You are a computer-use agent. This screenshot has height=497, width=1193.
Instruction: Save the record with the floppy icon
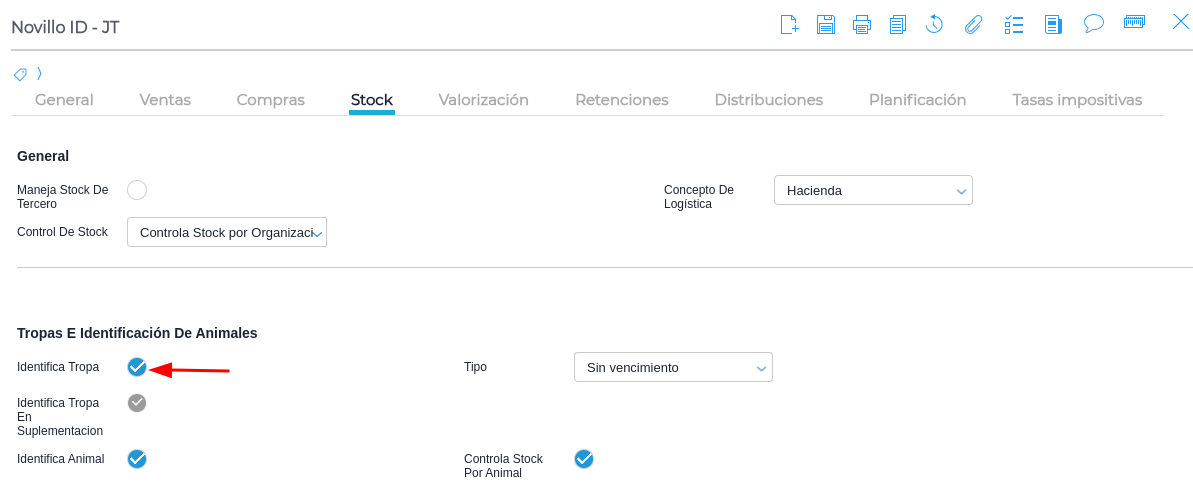point(825,24)
